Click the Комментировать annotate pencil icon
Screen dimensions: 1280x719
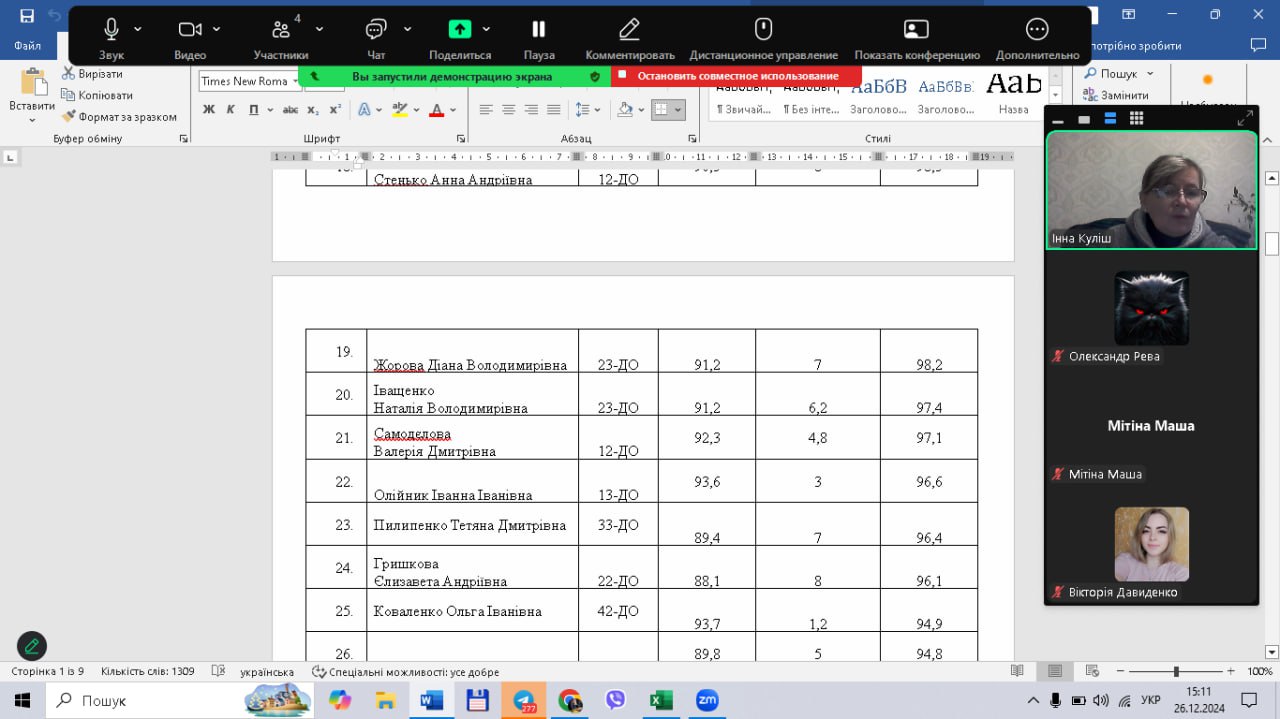pos(629,30)
